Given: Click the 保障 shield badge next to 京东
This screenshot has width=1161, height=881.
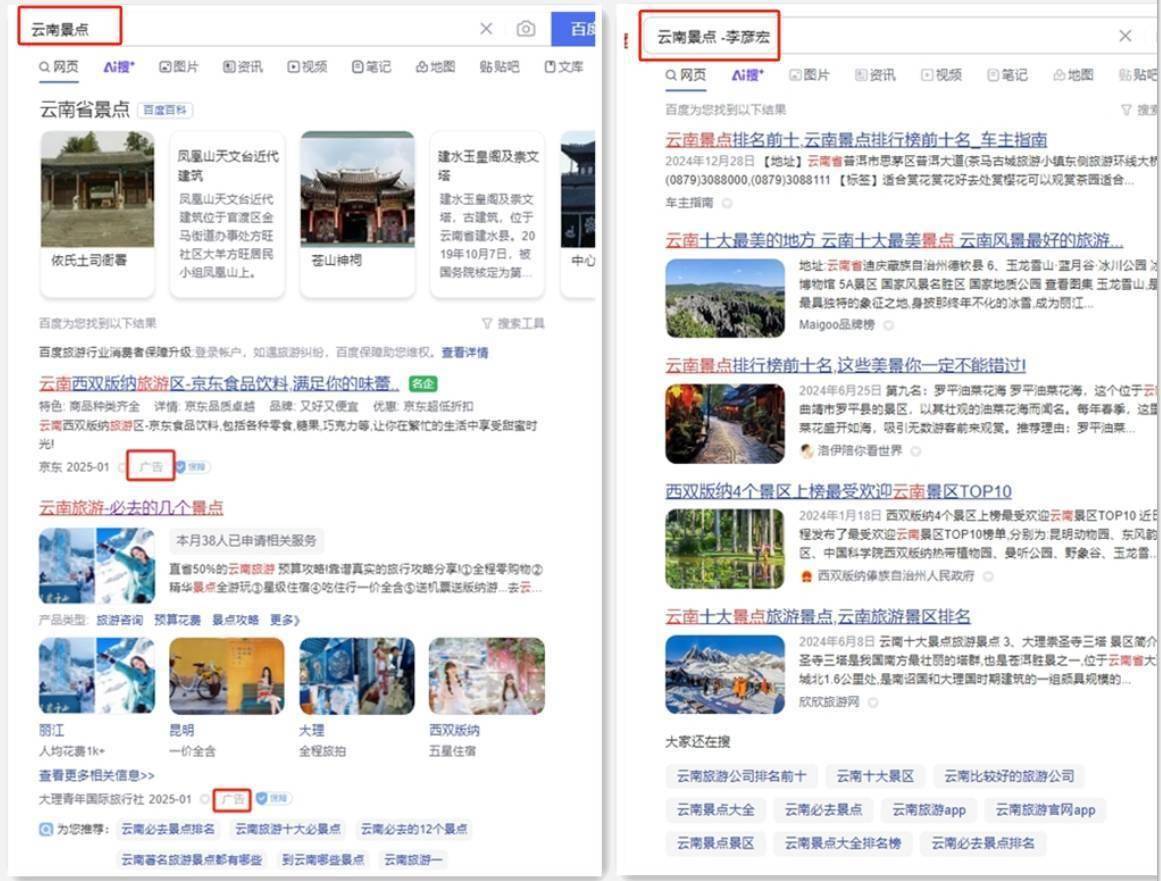Looking at the screenshot, I should pyautogui.click(x=193, y=467).
